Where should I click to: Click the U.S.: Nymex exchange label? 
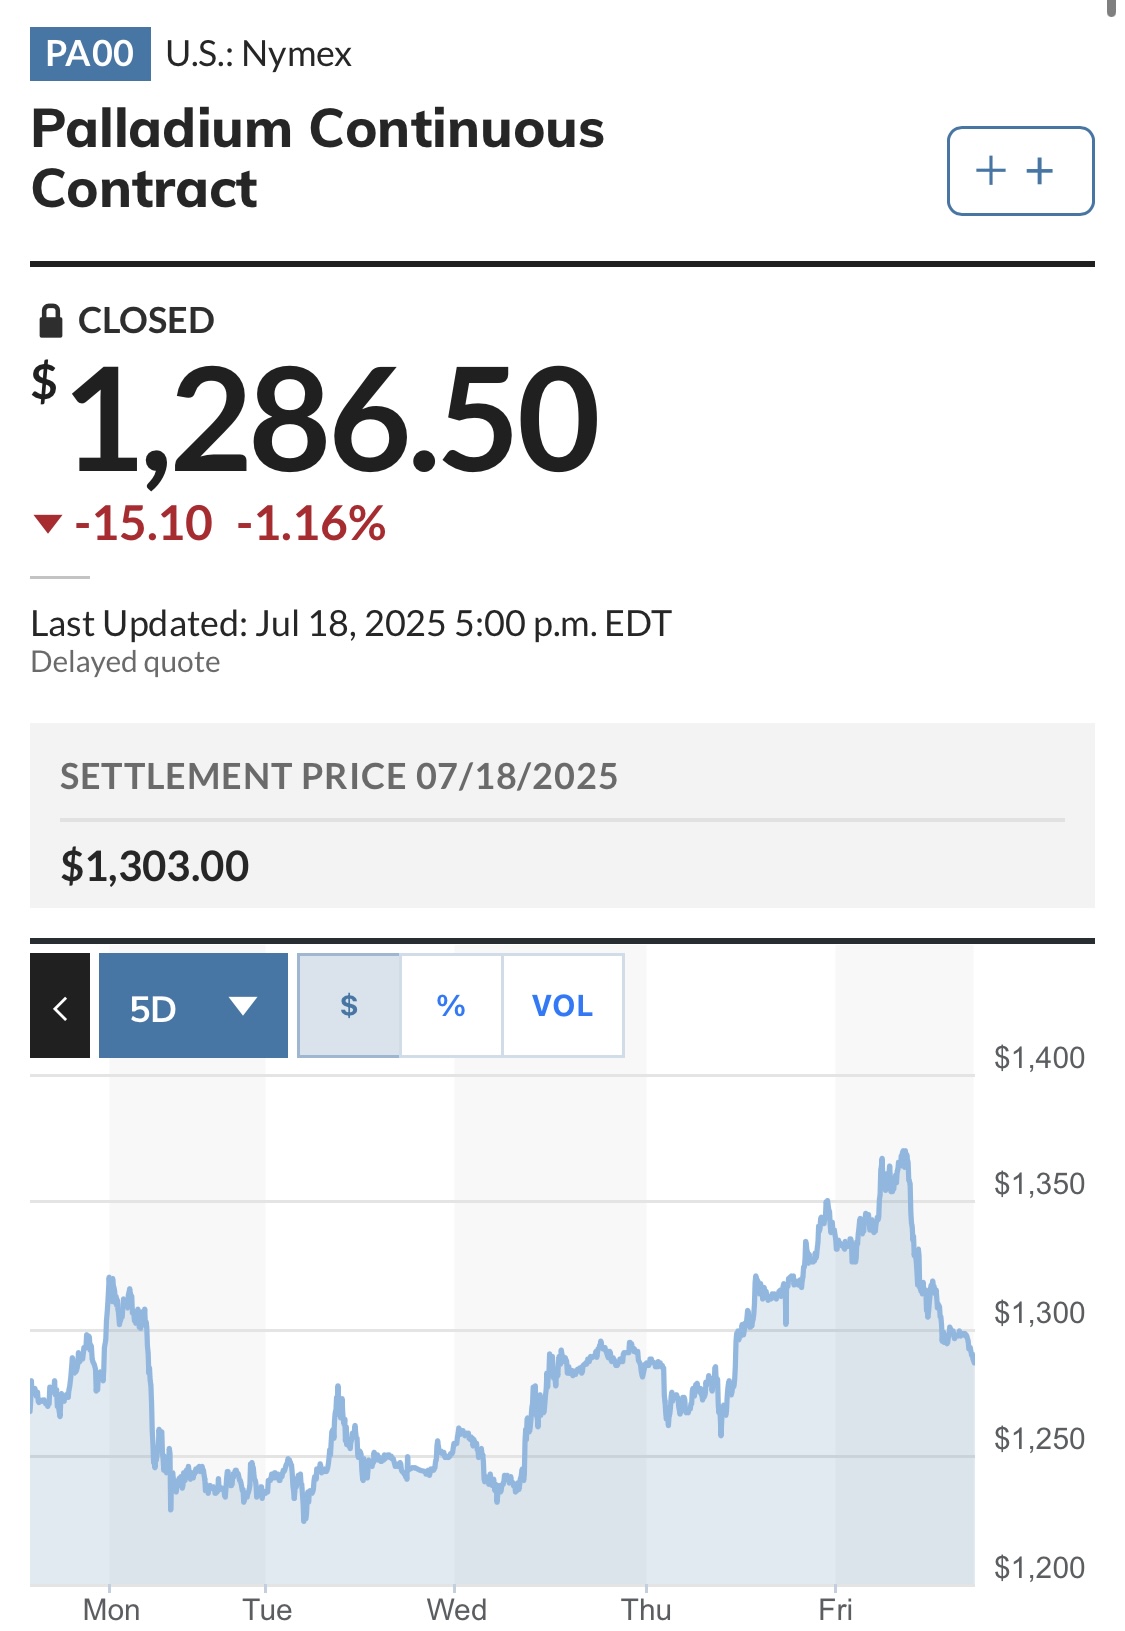(259, 54)
